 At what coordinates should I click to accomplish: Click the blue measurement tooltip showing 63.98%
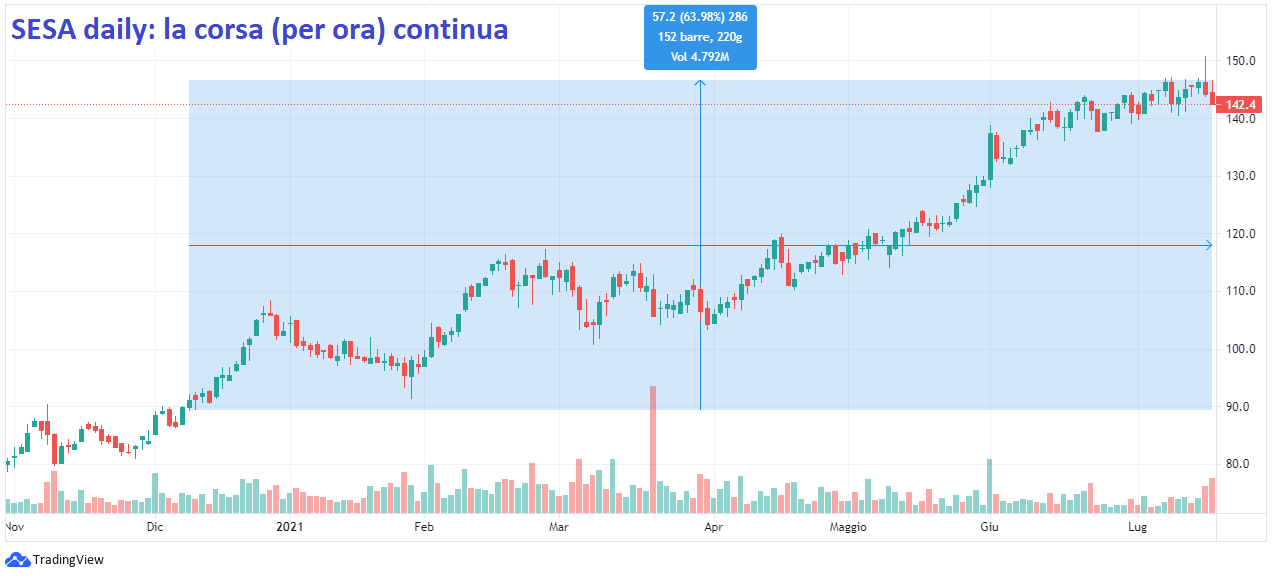(x=700, y=37)
